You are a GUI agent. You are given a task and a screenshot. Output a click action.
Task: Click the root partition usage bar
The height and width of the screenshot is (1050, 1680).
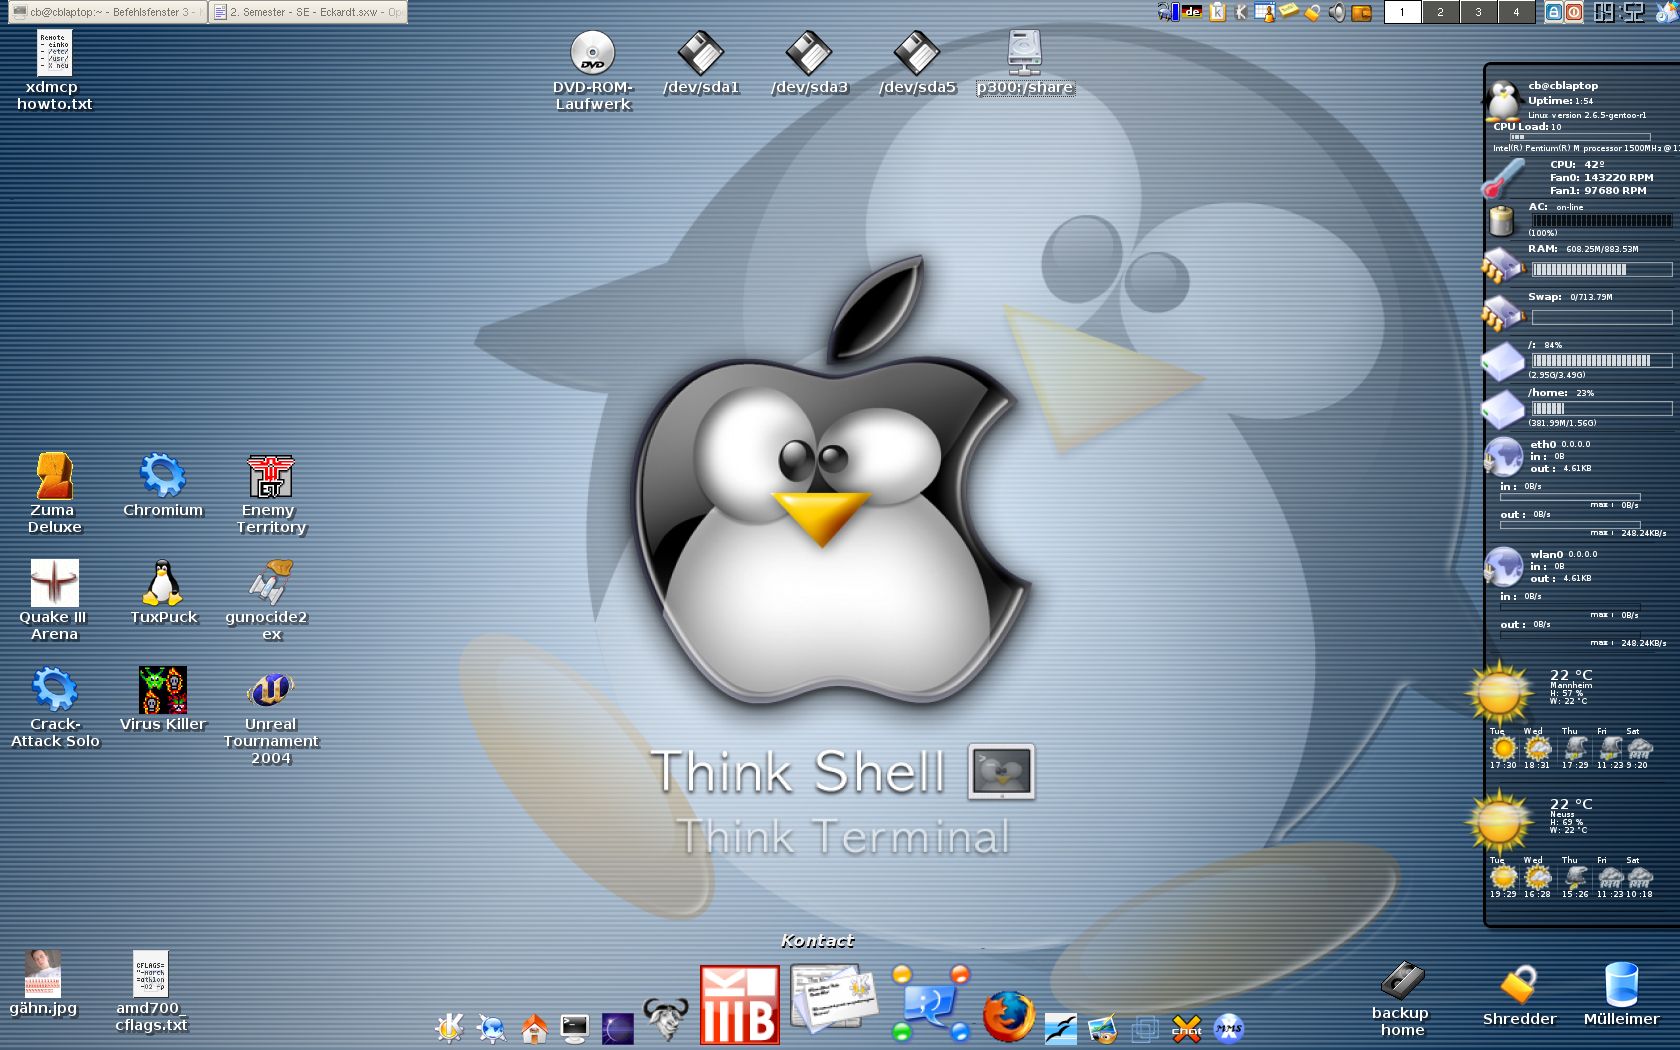click(1601, 360)
